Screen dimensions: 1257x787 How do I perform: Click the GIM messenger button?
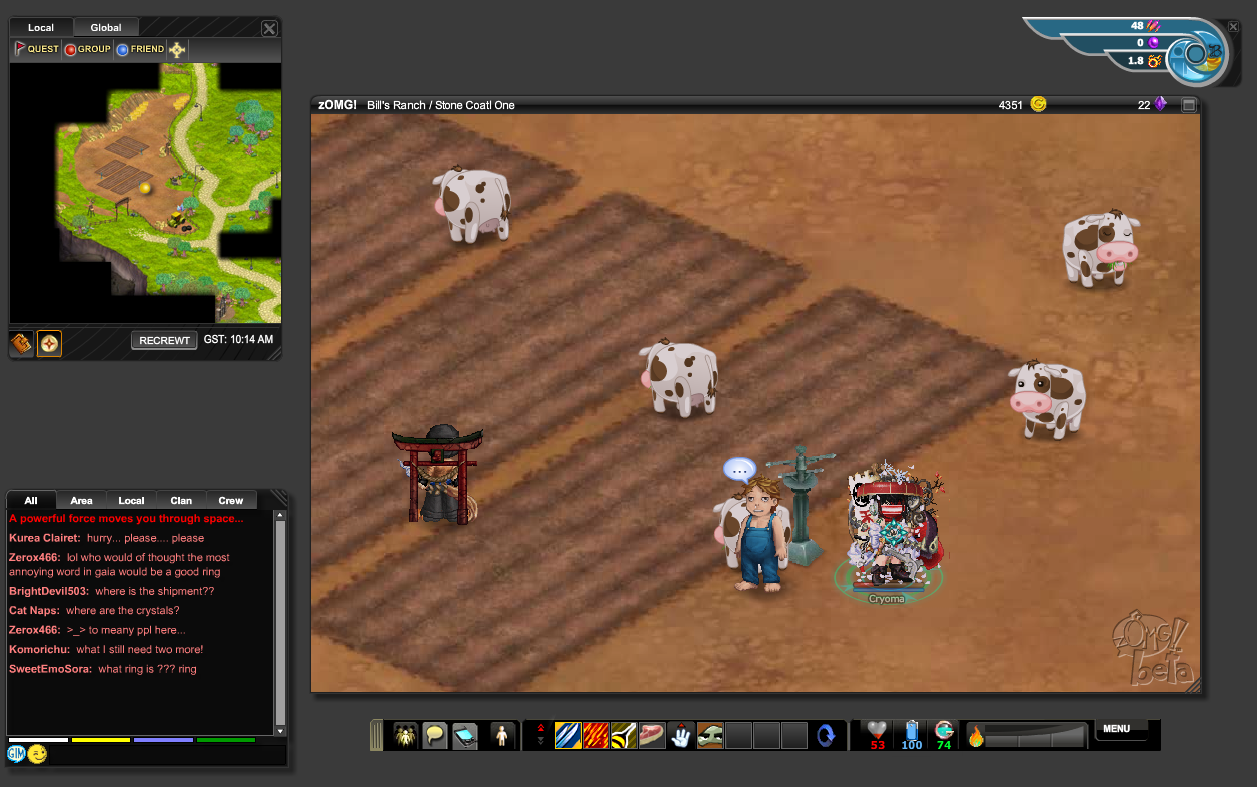(x=16, y=754)
